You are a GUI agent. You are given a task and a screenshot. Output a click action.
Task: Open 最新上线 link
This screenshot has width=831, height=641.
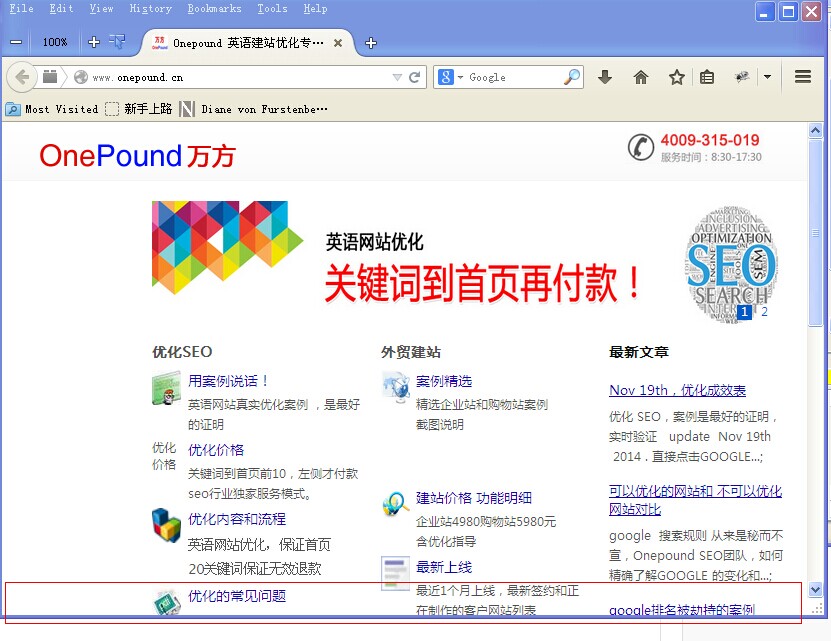(444, 567)
